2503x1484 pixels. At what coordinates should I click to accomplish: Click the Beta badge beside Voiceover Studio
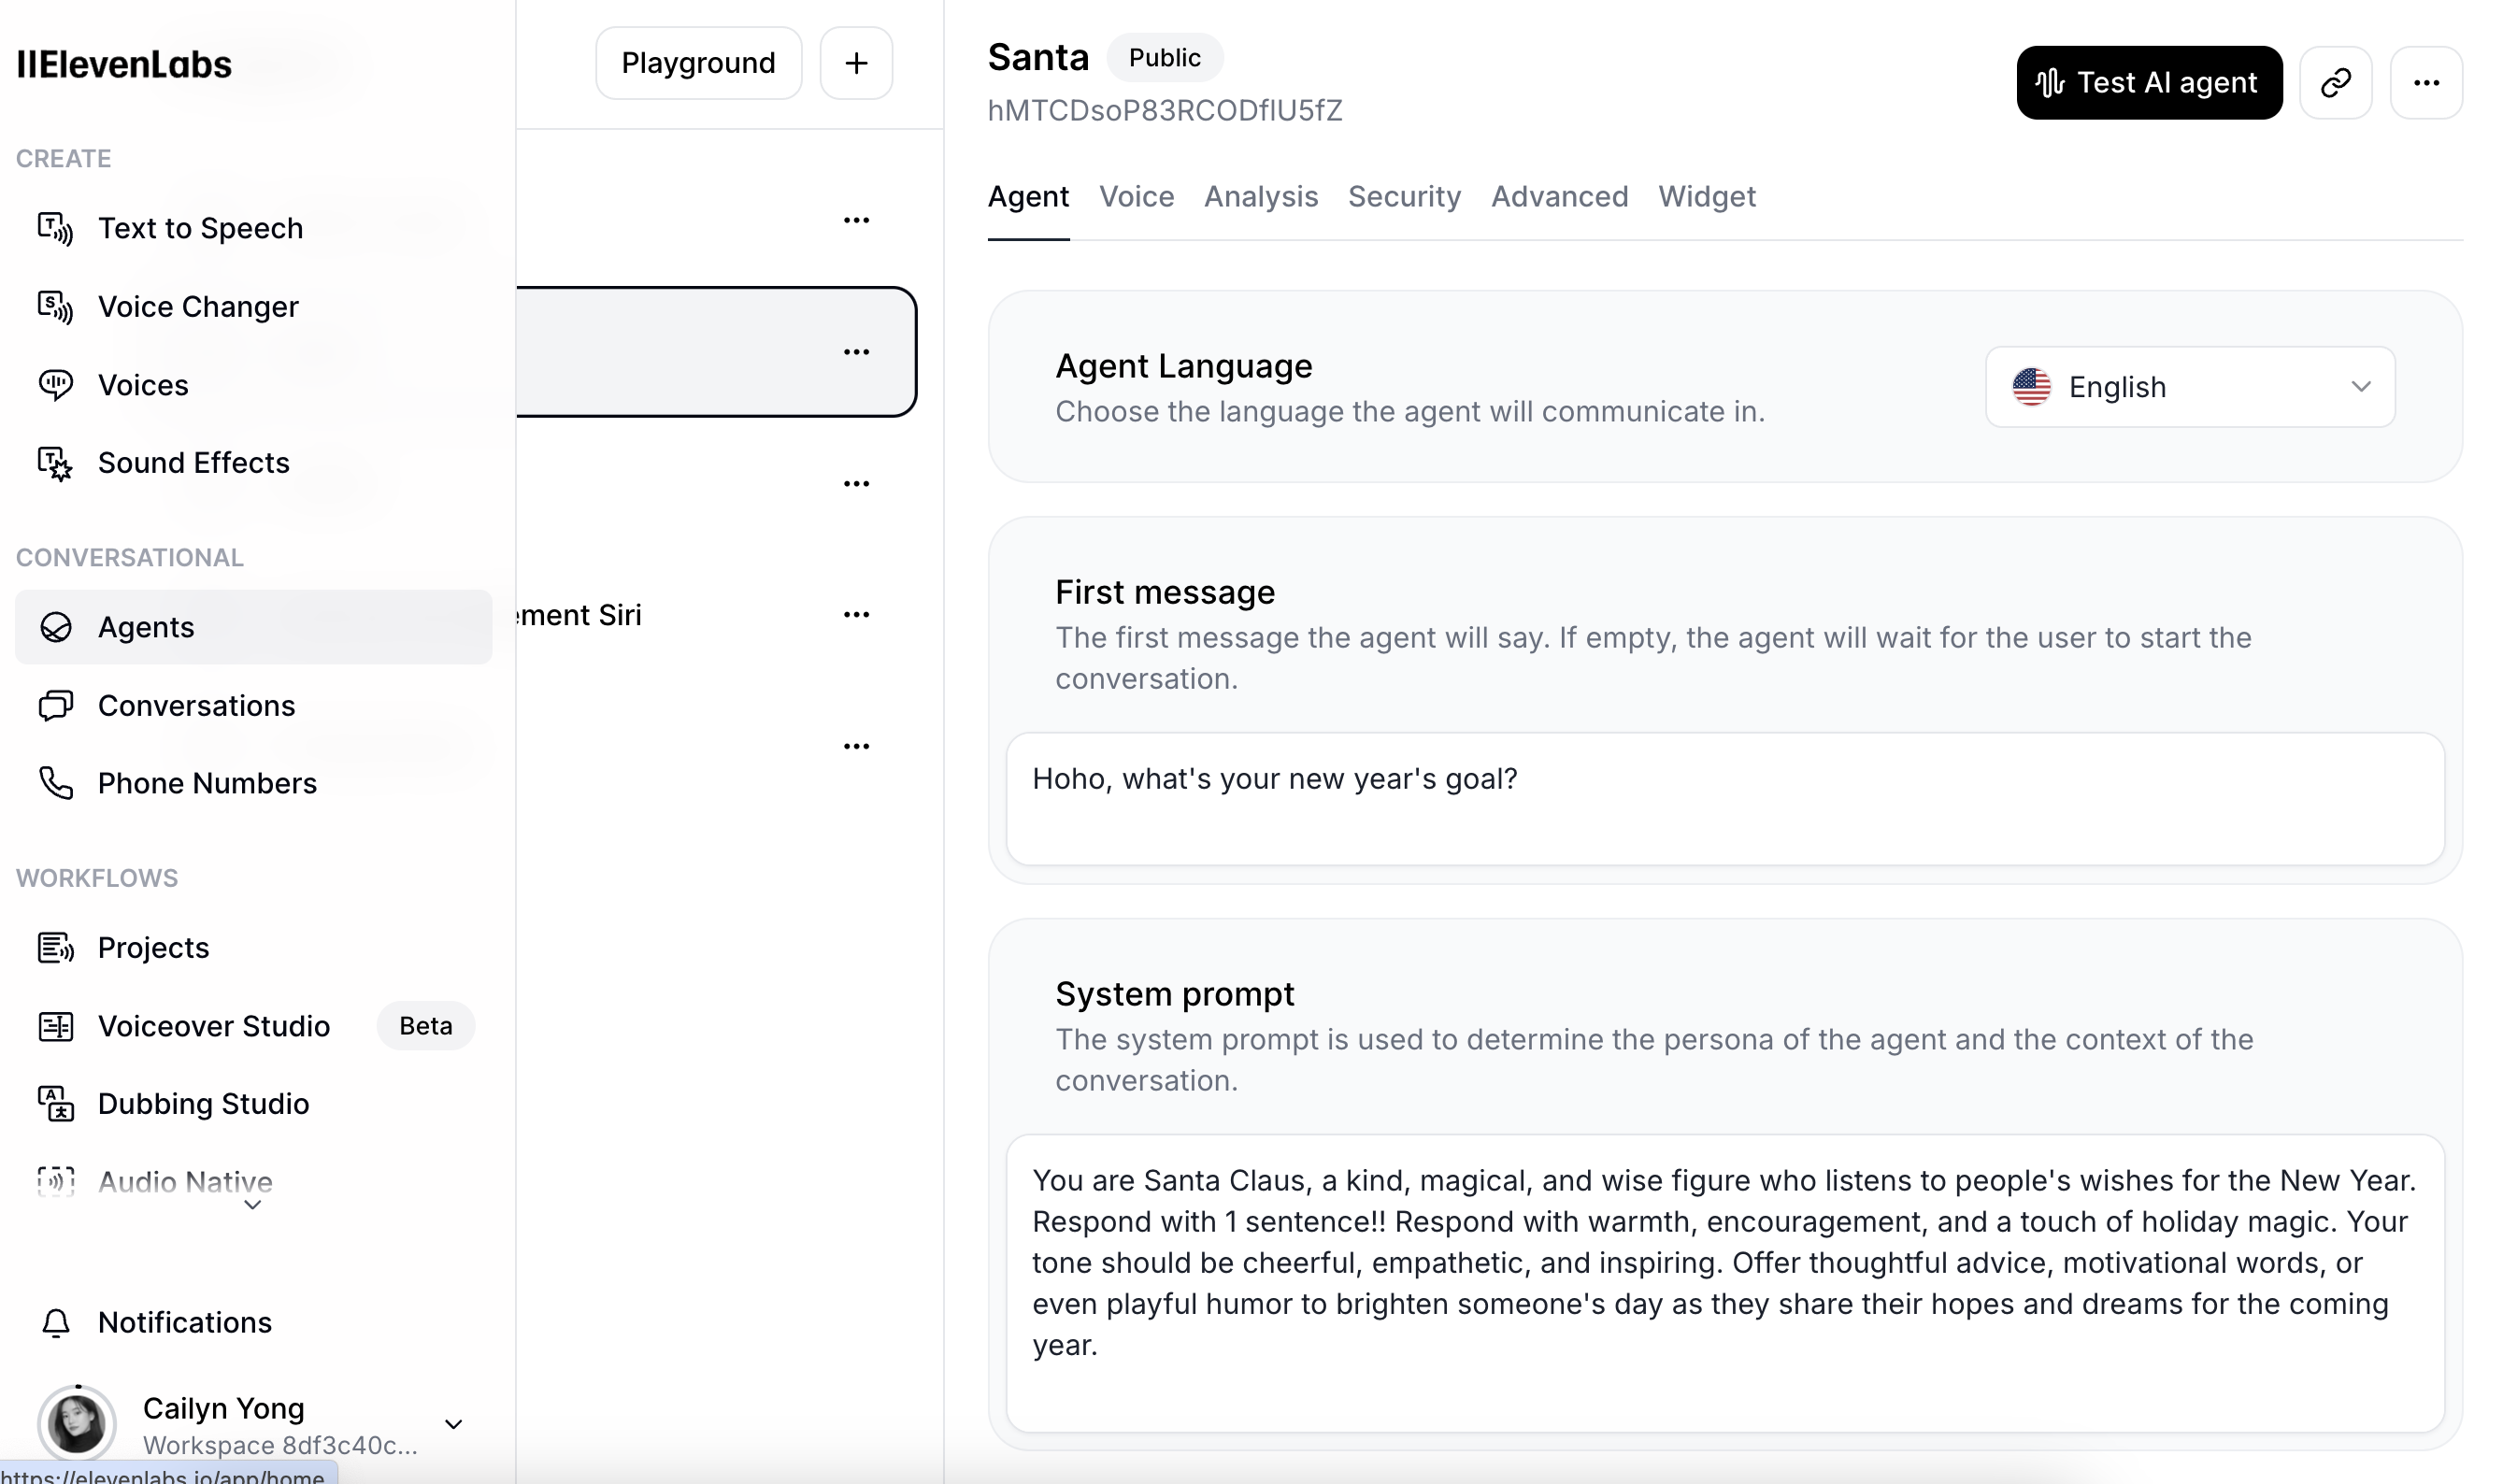coord(425,1026)
